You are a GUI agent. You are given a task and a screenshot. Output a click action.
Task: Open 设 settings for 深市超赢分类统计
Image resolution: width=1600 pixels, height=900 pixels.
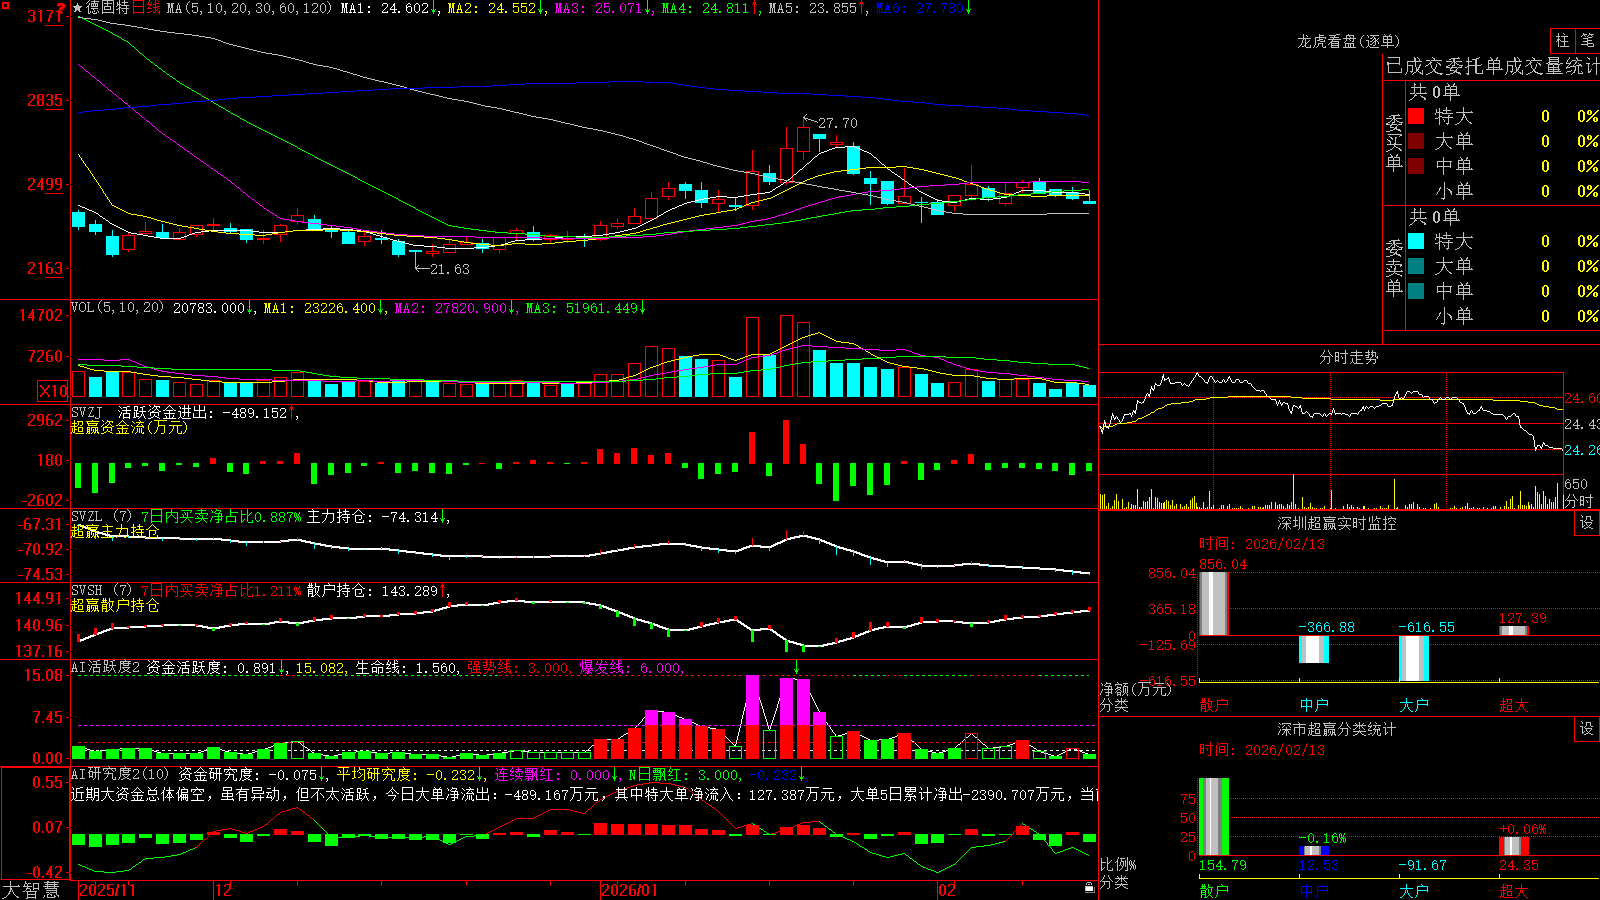coord(1586,729)
